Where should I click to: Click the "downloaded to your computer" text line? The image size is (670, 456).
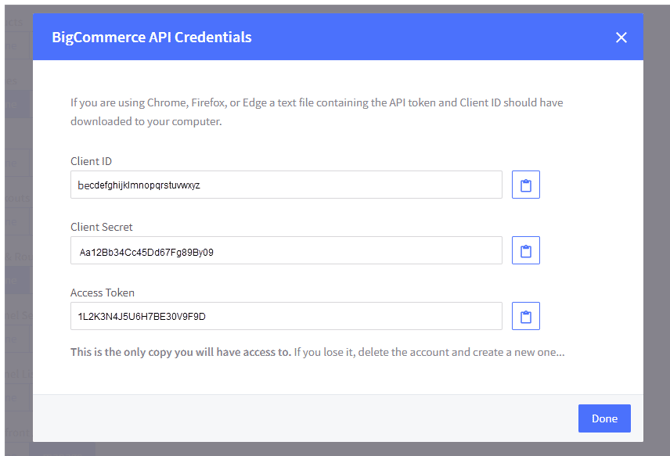(x=145, y=122)
